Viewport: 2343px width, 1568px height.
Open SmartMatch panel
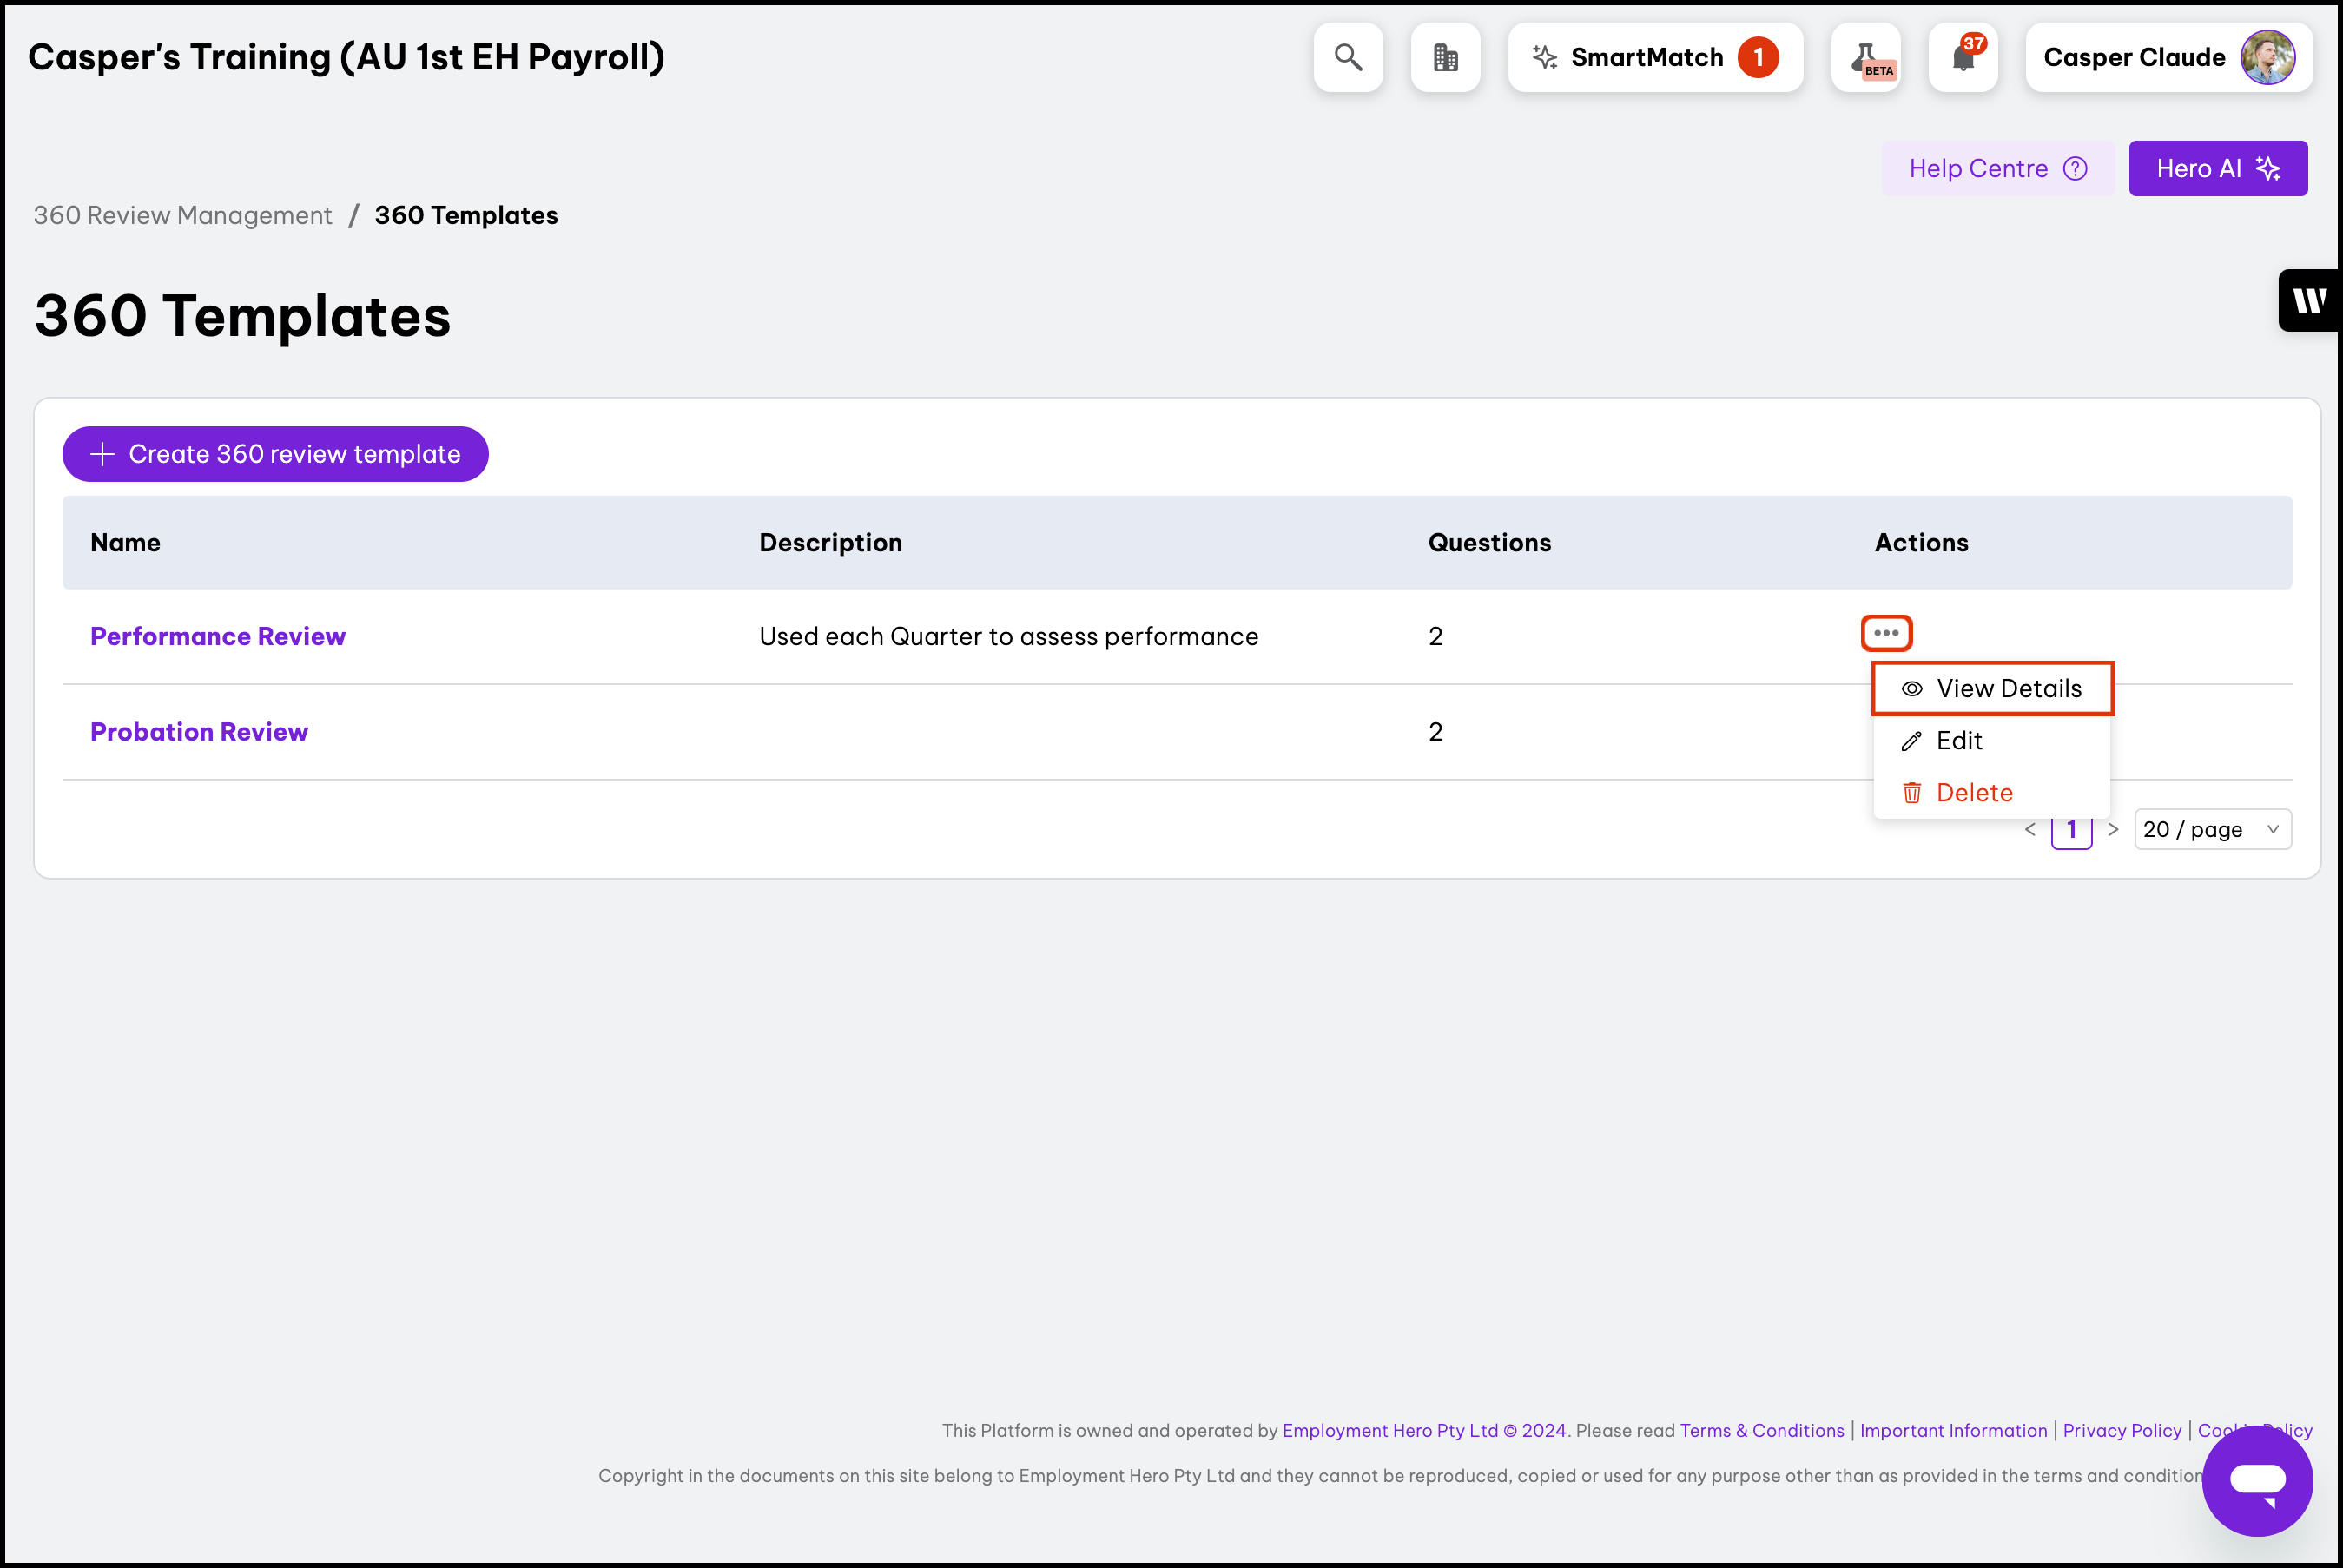(x=1655, y=58)
